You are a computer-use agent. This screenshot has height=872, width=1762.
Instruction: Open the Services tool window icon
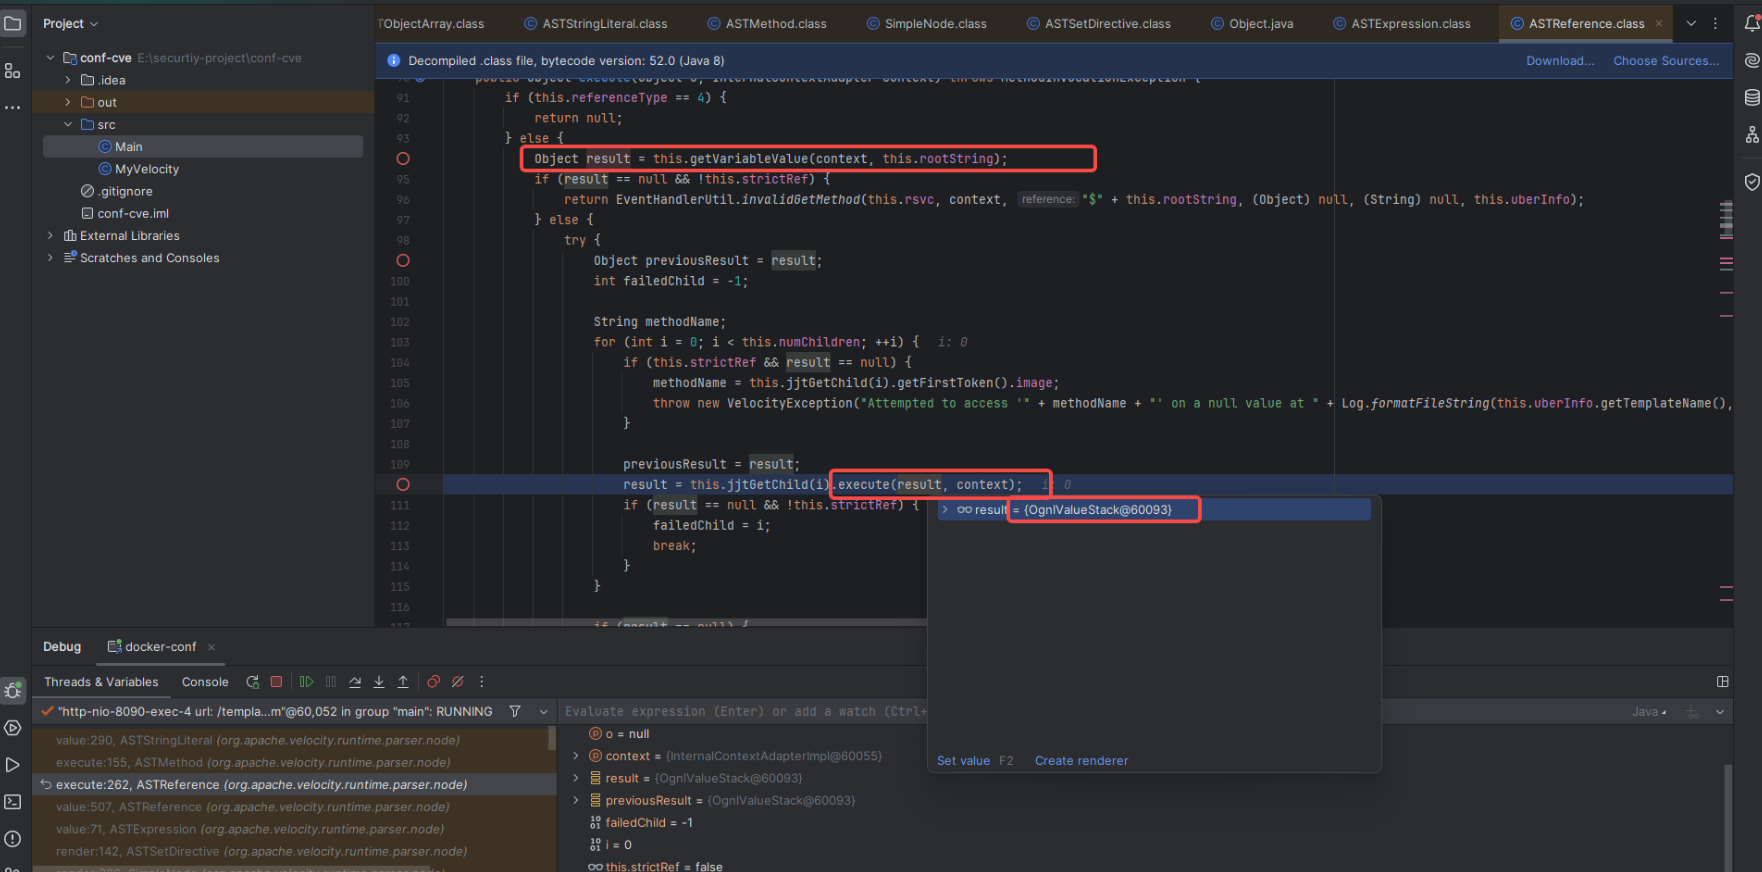point(13,728)
